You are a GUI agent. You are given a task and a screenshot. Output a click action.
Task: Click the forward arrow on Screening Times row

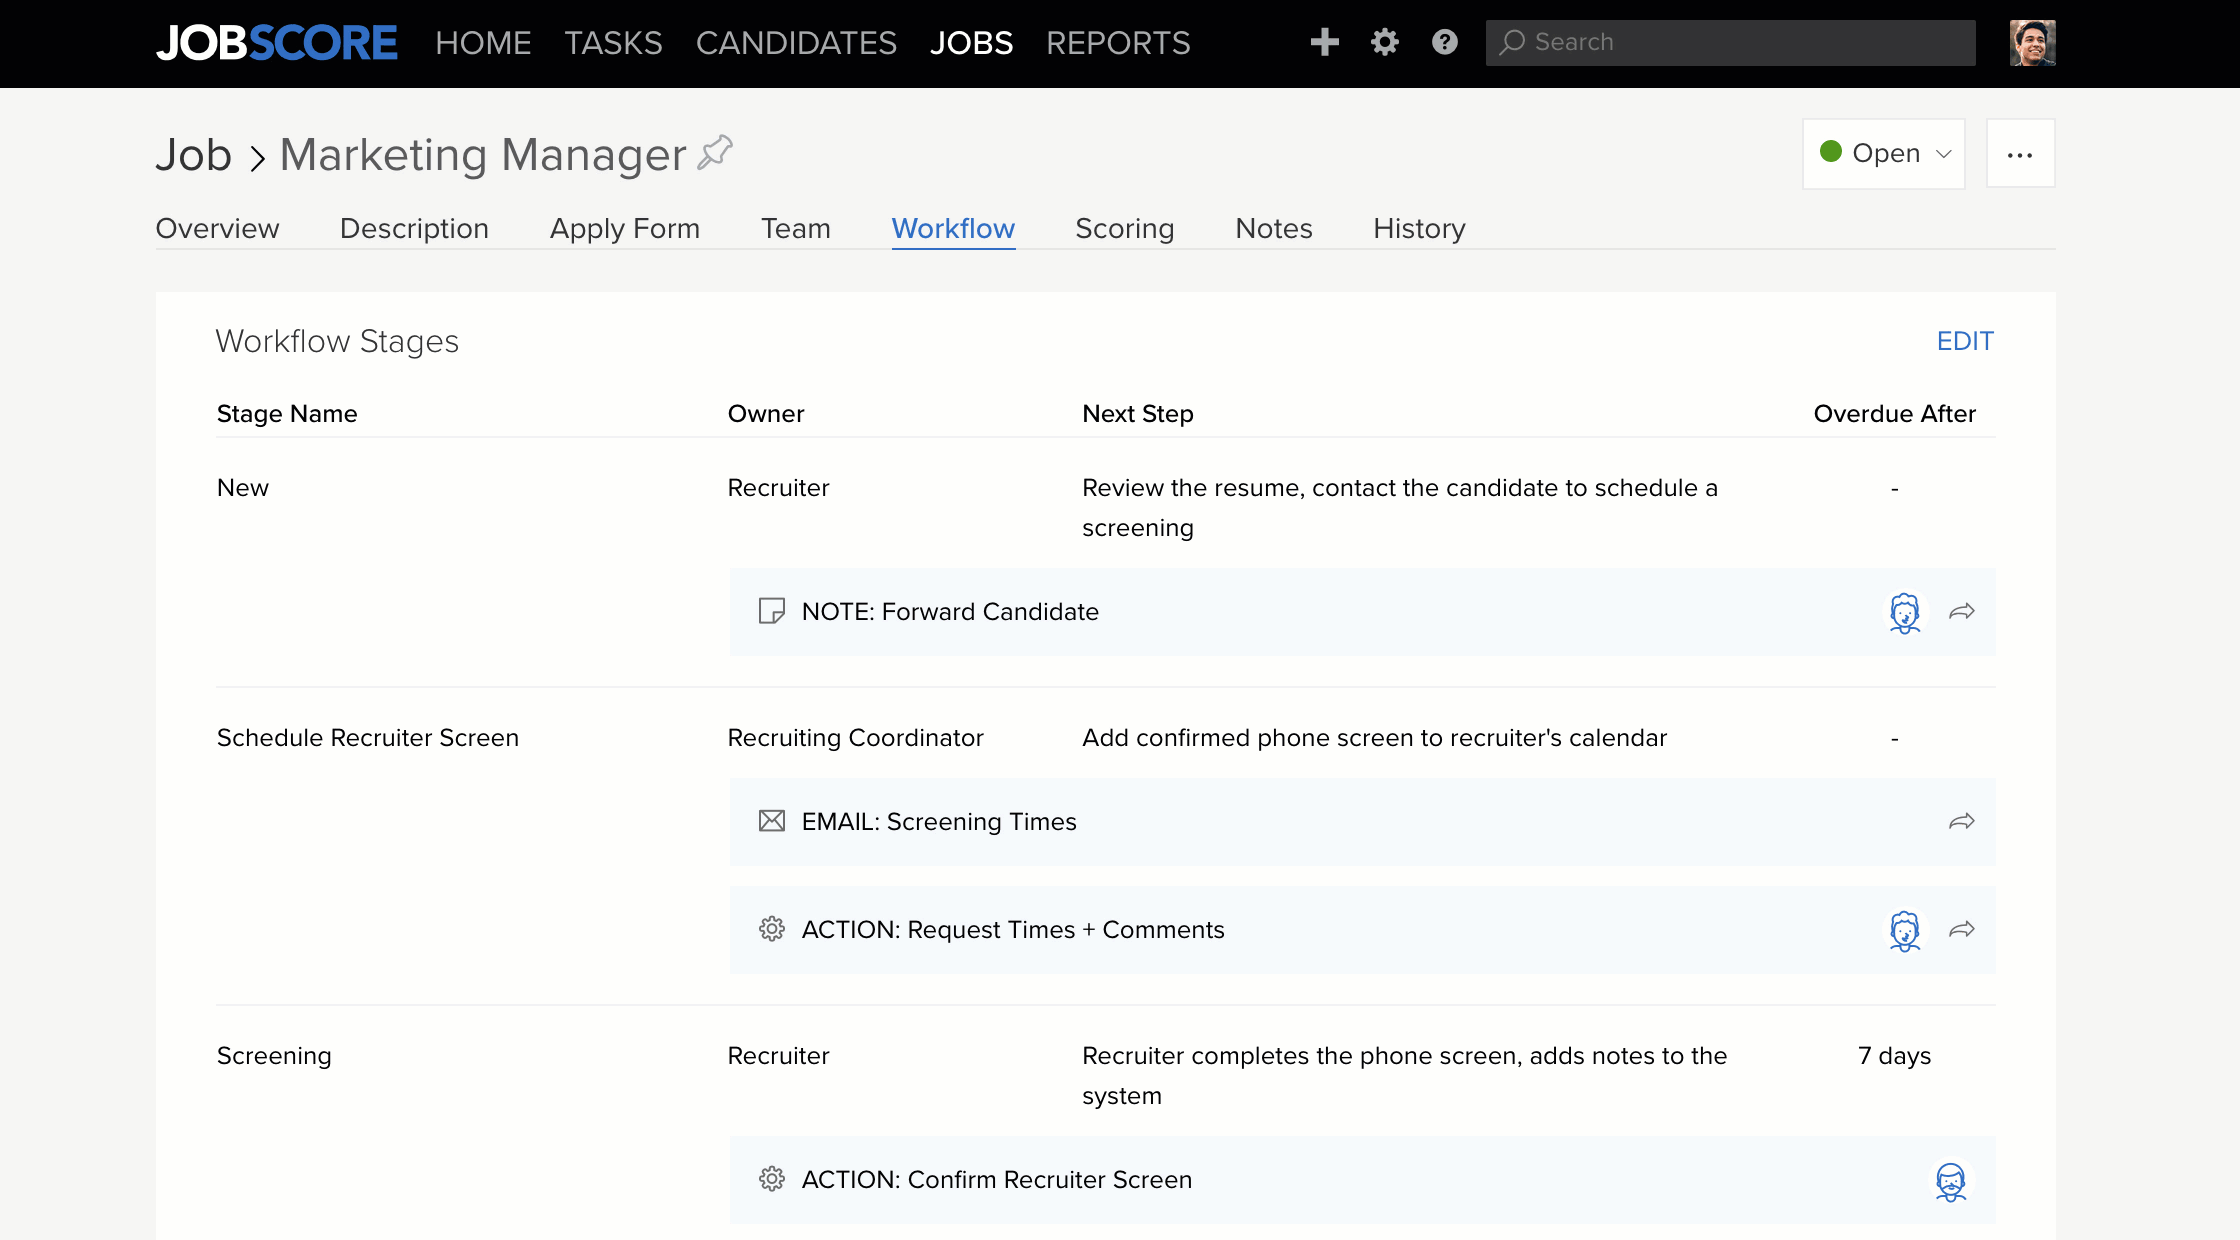coord(1962,821)
